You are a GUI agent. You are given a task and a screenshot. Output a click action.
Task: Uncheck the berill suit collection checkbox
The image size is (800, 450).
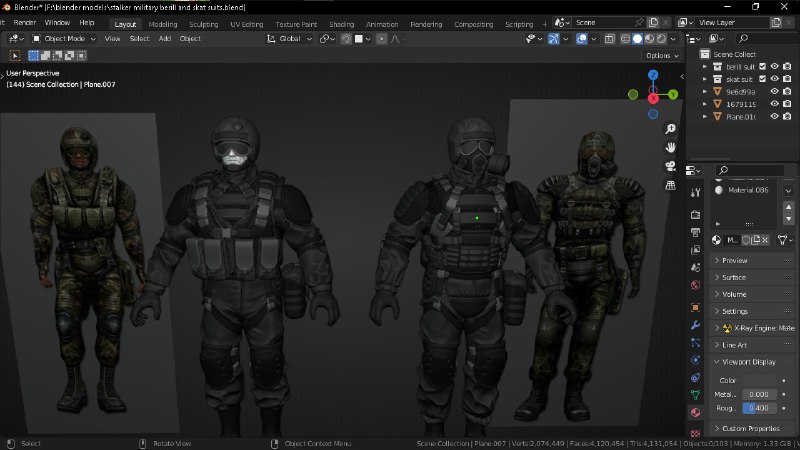coord(762,66)
